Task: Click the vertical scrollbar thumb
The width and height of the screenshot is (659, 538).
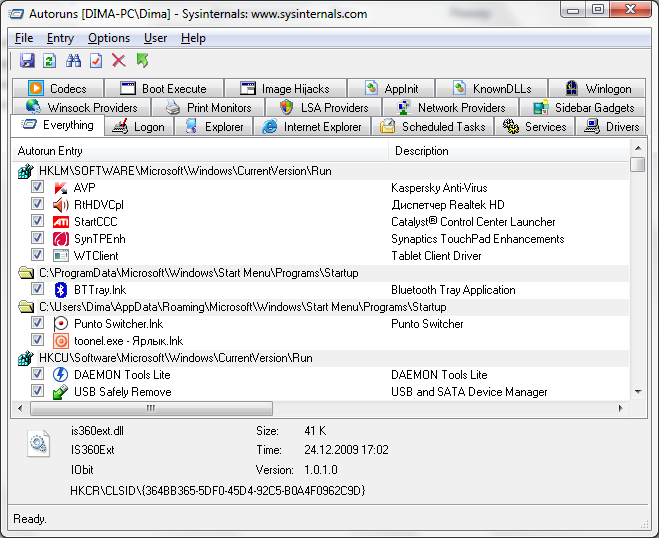Action: [638, 164]
